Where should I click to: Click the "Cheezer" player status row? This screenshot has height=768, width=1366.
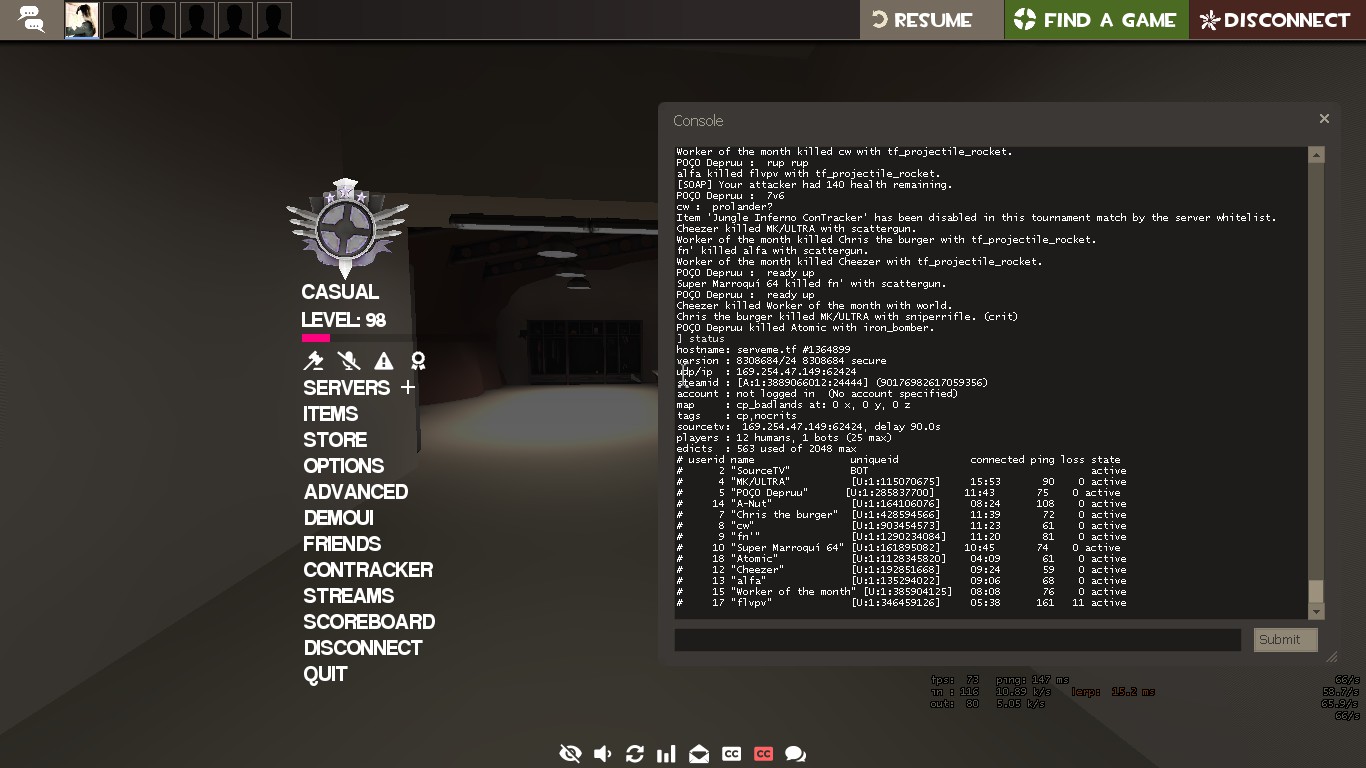(901, 570)
